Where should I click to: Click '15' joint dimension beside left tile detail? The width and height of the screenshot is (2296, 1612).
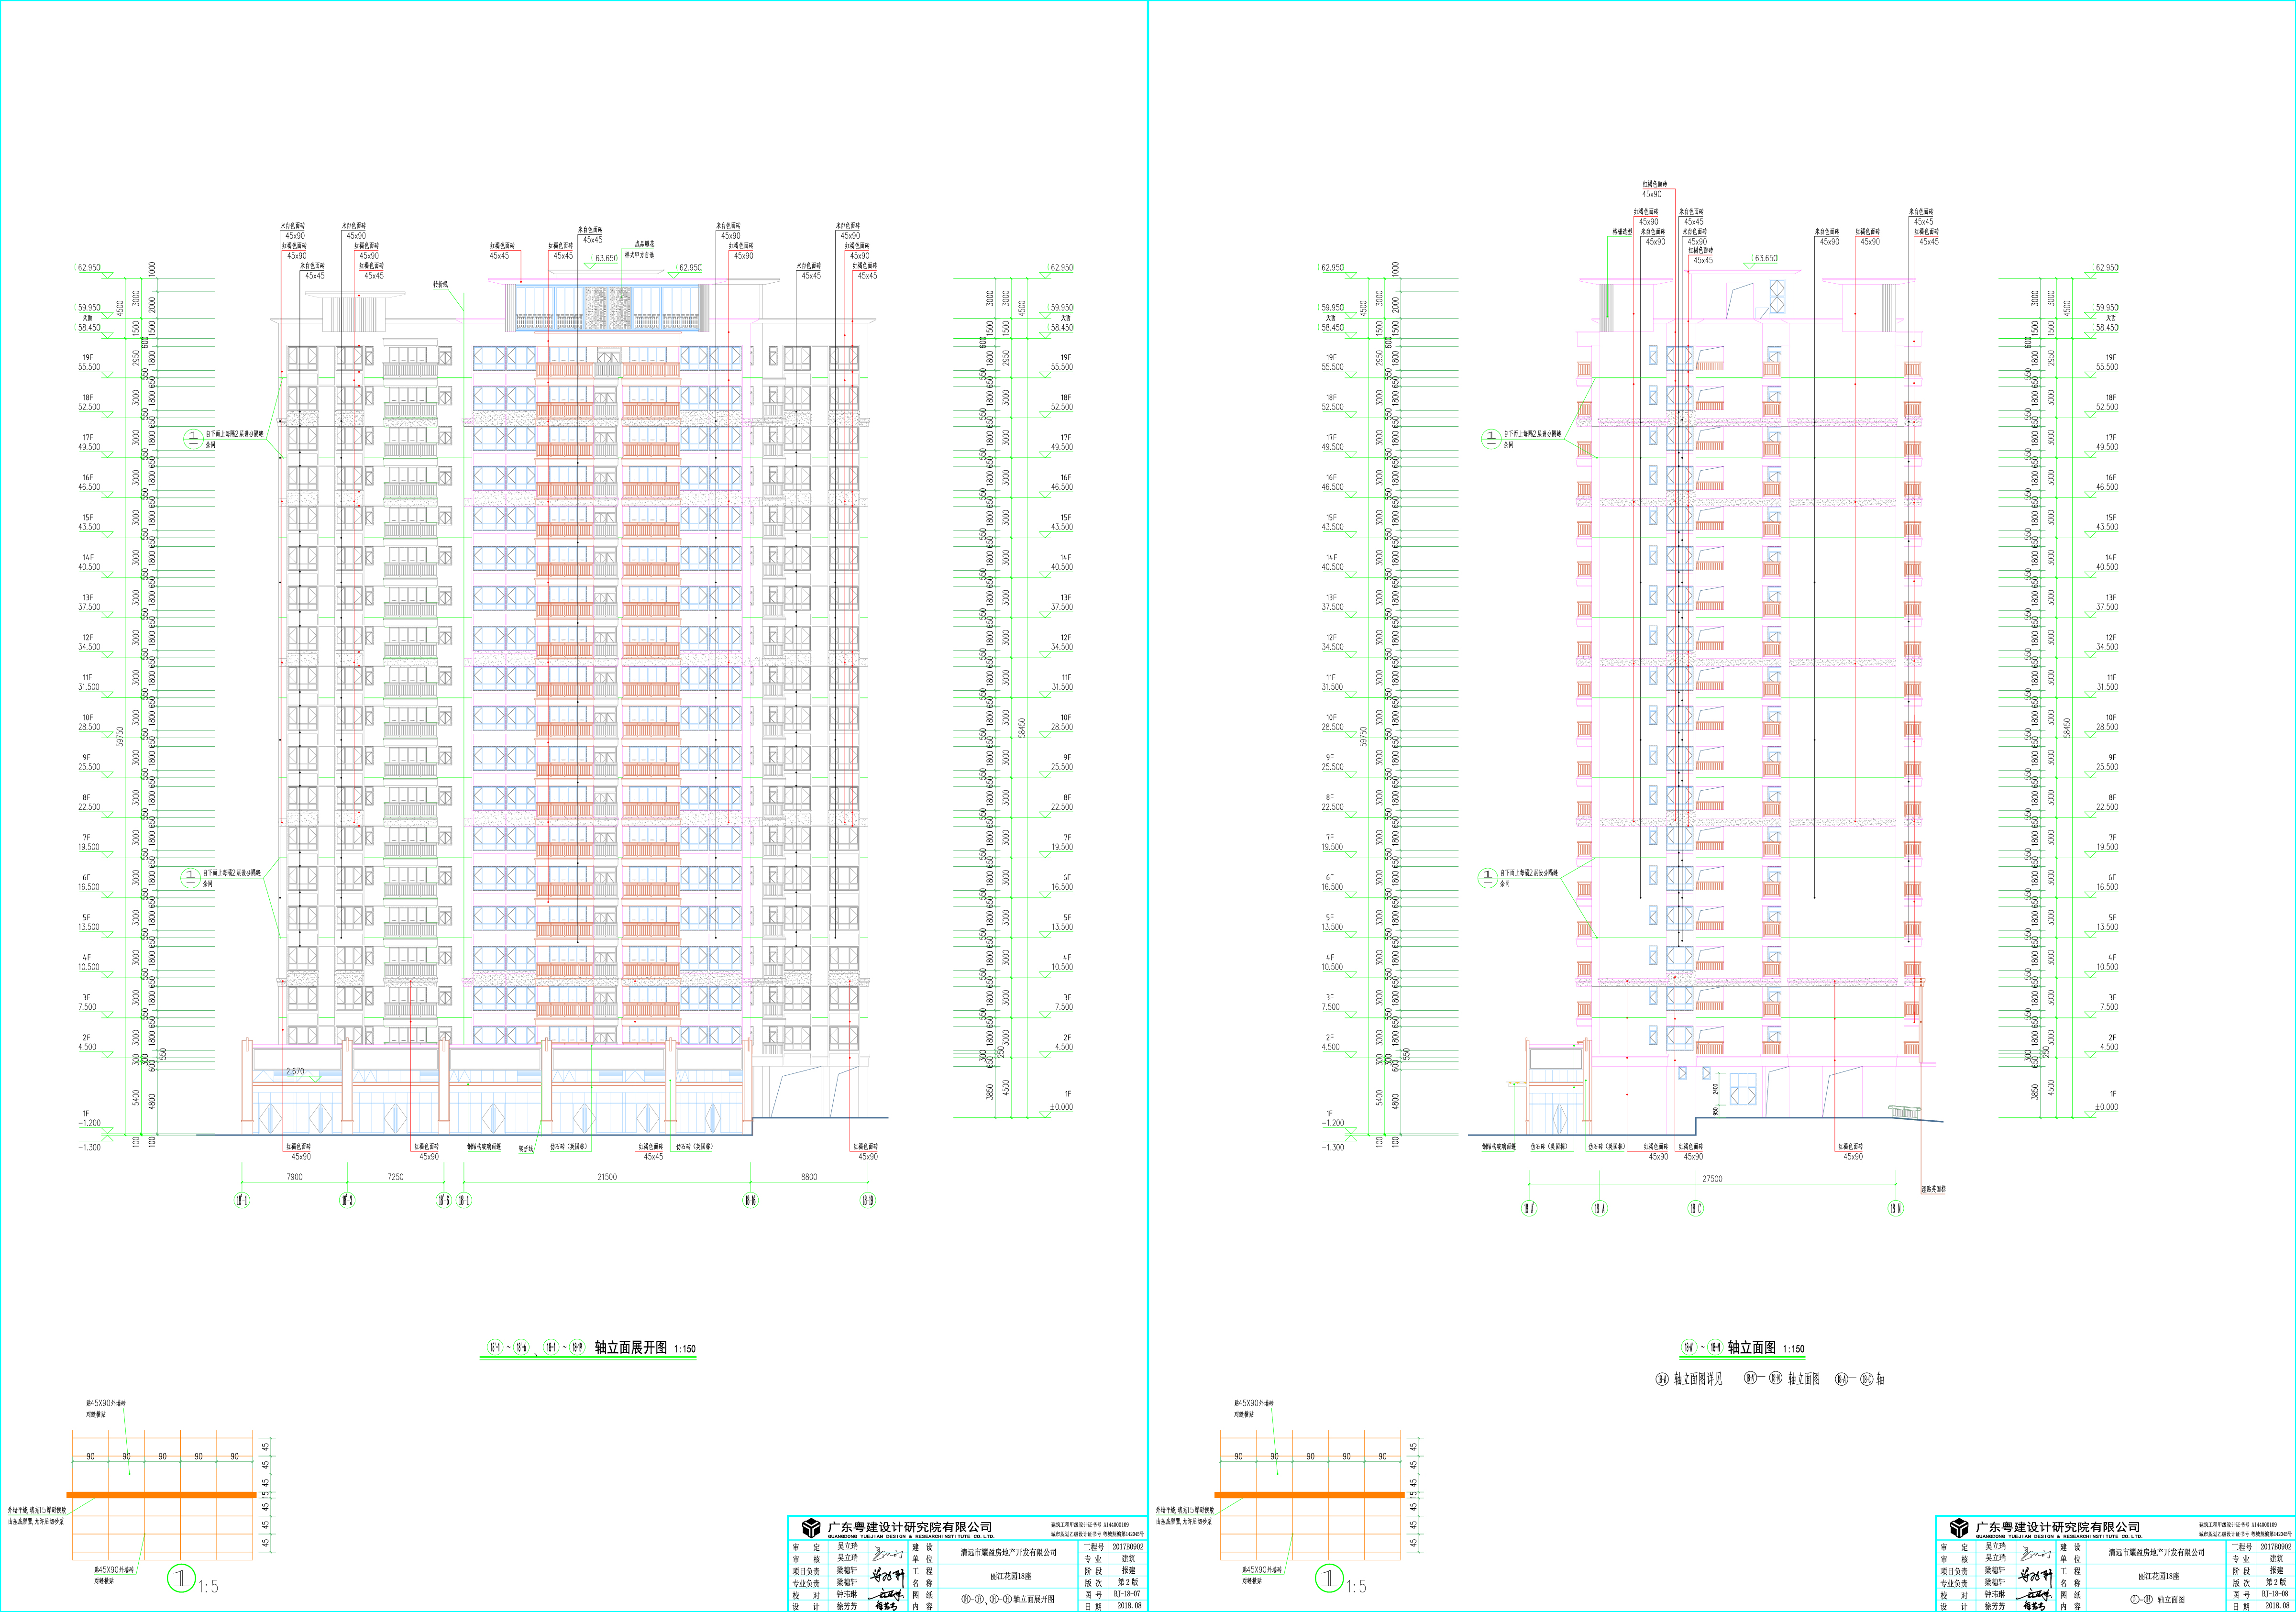point(266,1496)
